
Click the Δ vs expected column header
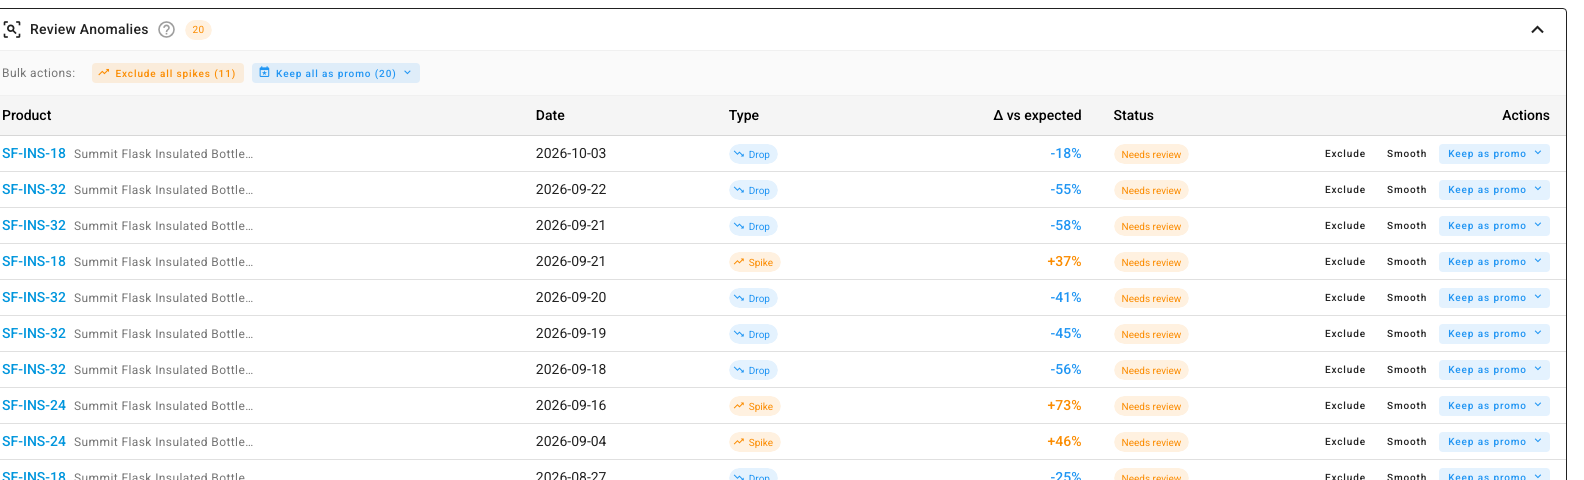click(x=1037, y=115)
